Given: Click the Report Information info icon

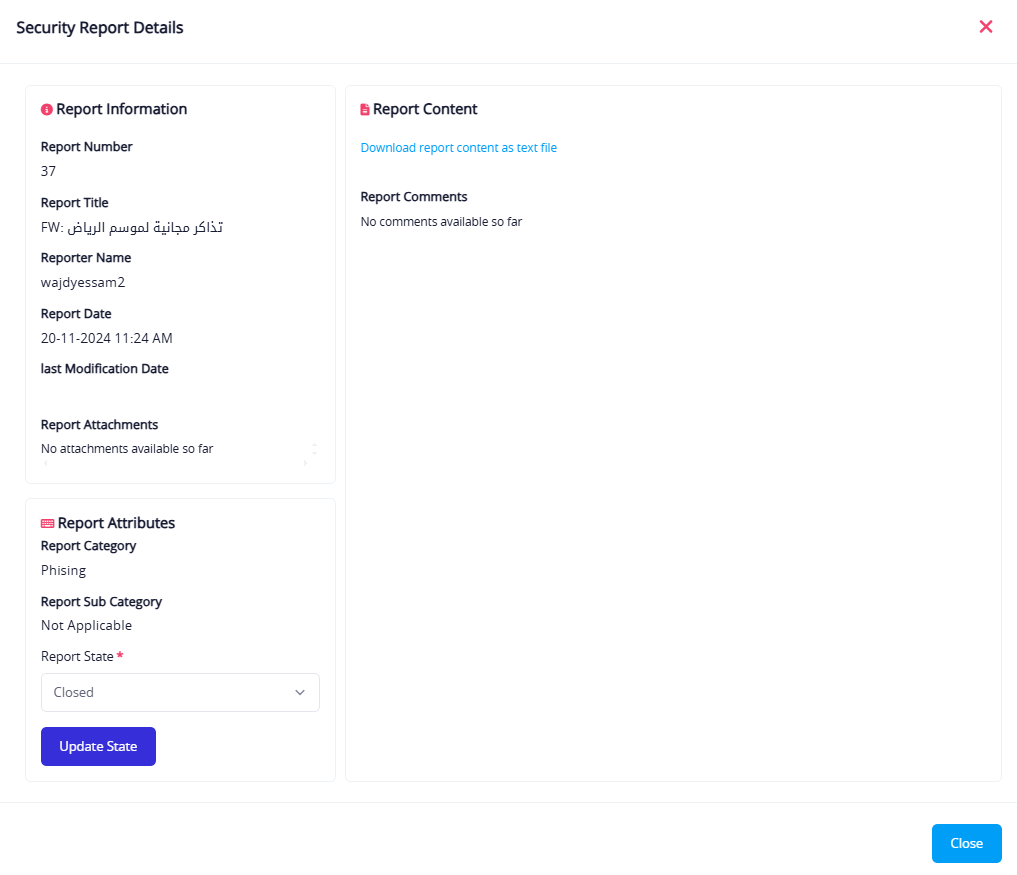Looking at the screenshot, I should coord(46,110).
